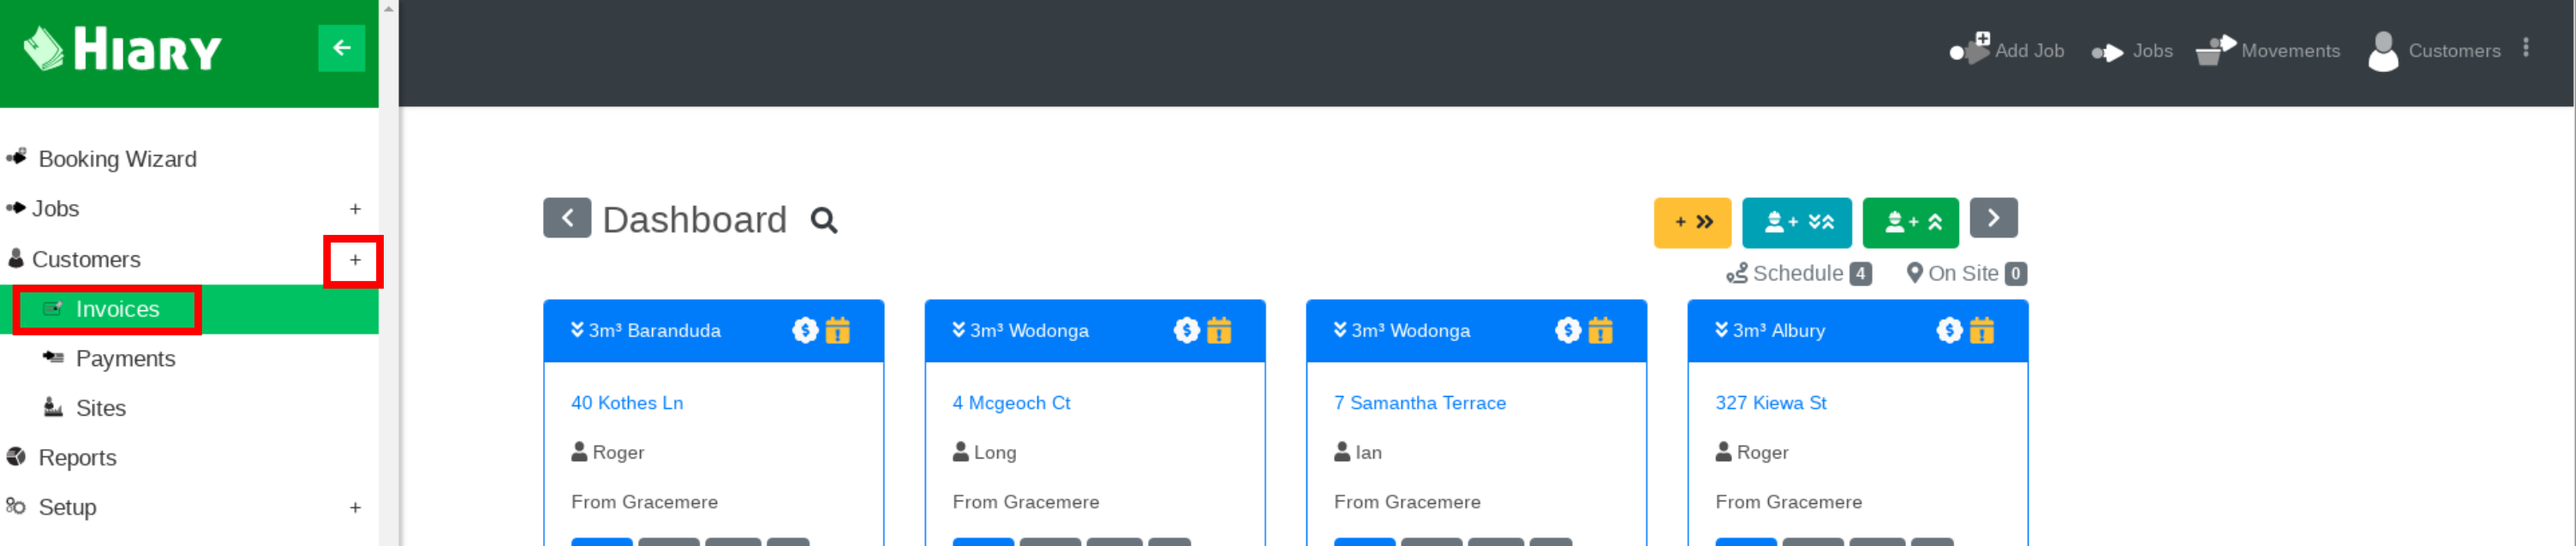Collapse the sidebar with the arrow button

click(x=341, y=48)
